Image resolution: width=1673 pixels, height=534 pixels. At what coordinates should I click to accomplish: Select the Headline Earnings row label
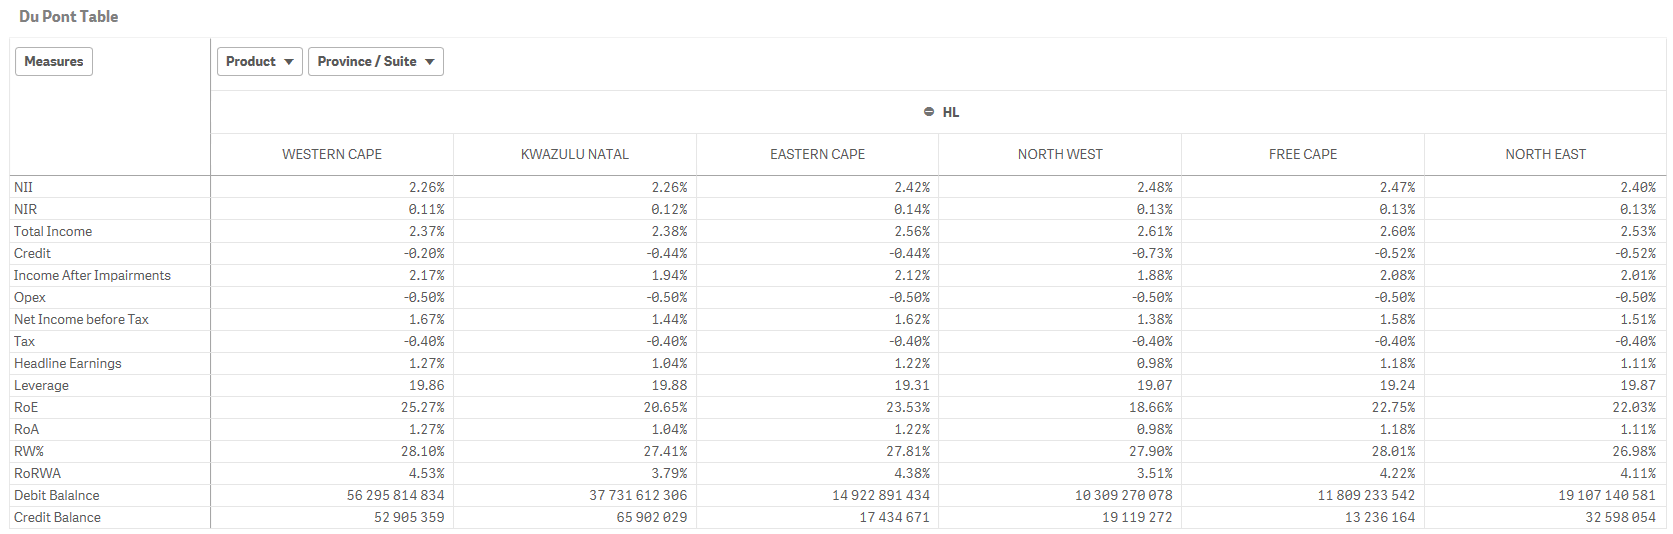(68, 364)
